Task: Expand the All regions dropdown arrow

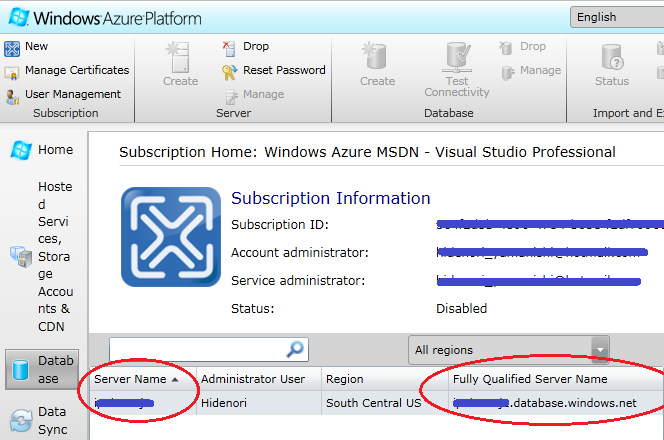Action: [600, 350]
